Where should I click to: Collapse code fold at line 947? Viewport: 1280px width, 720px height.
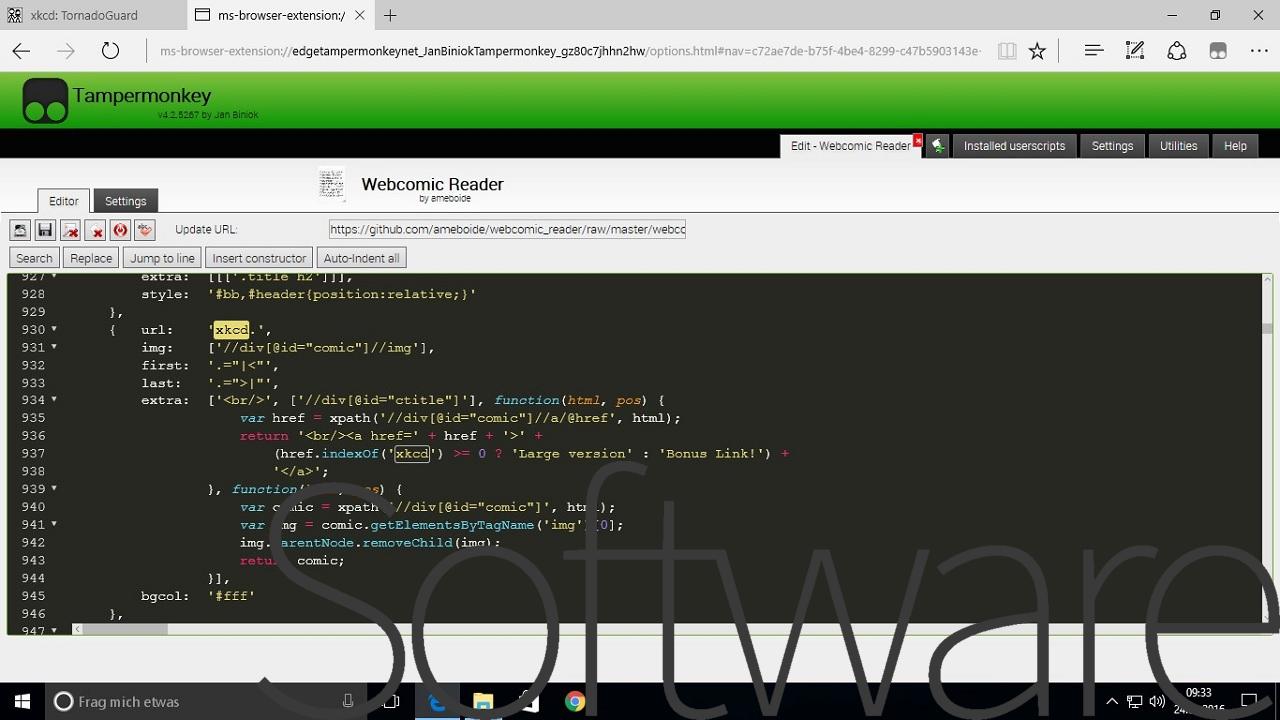coord(54,630)
